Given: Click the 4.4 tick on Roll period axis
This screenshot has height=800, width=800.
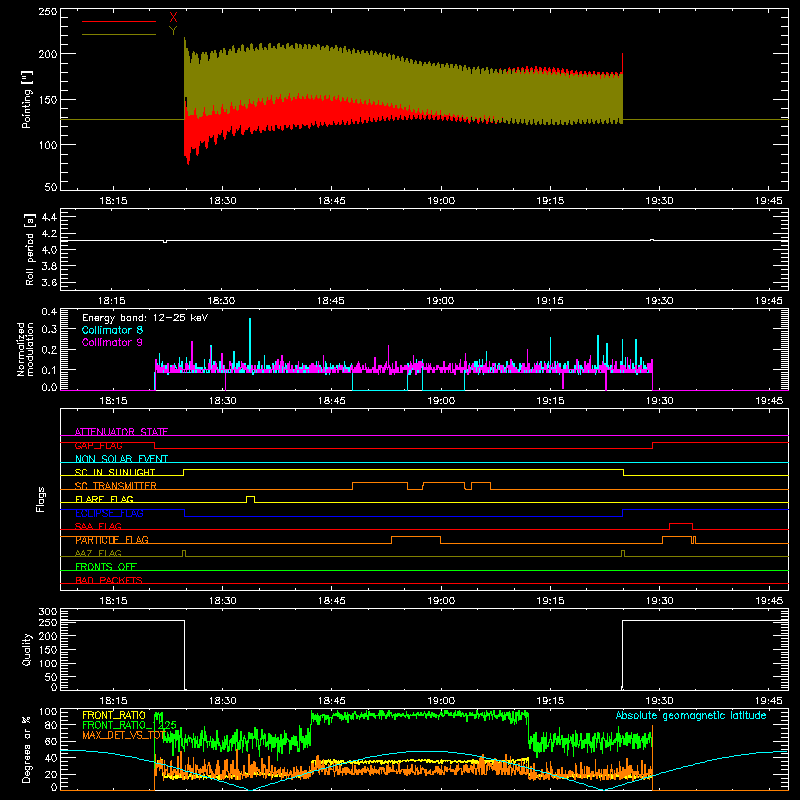Looking at the screenshot, I should pyautogui.click(x=49, y=217).
